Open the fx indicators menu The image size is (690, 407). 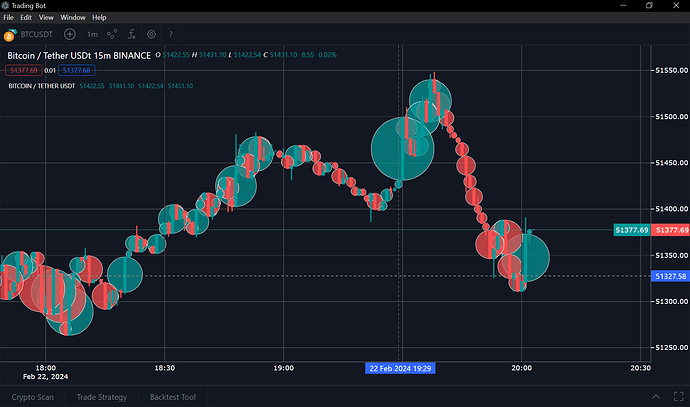tap(132, 34)
